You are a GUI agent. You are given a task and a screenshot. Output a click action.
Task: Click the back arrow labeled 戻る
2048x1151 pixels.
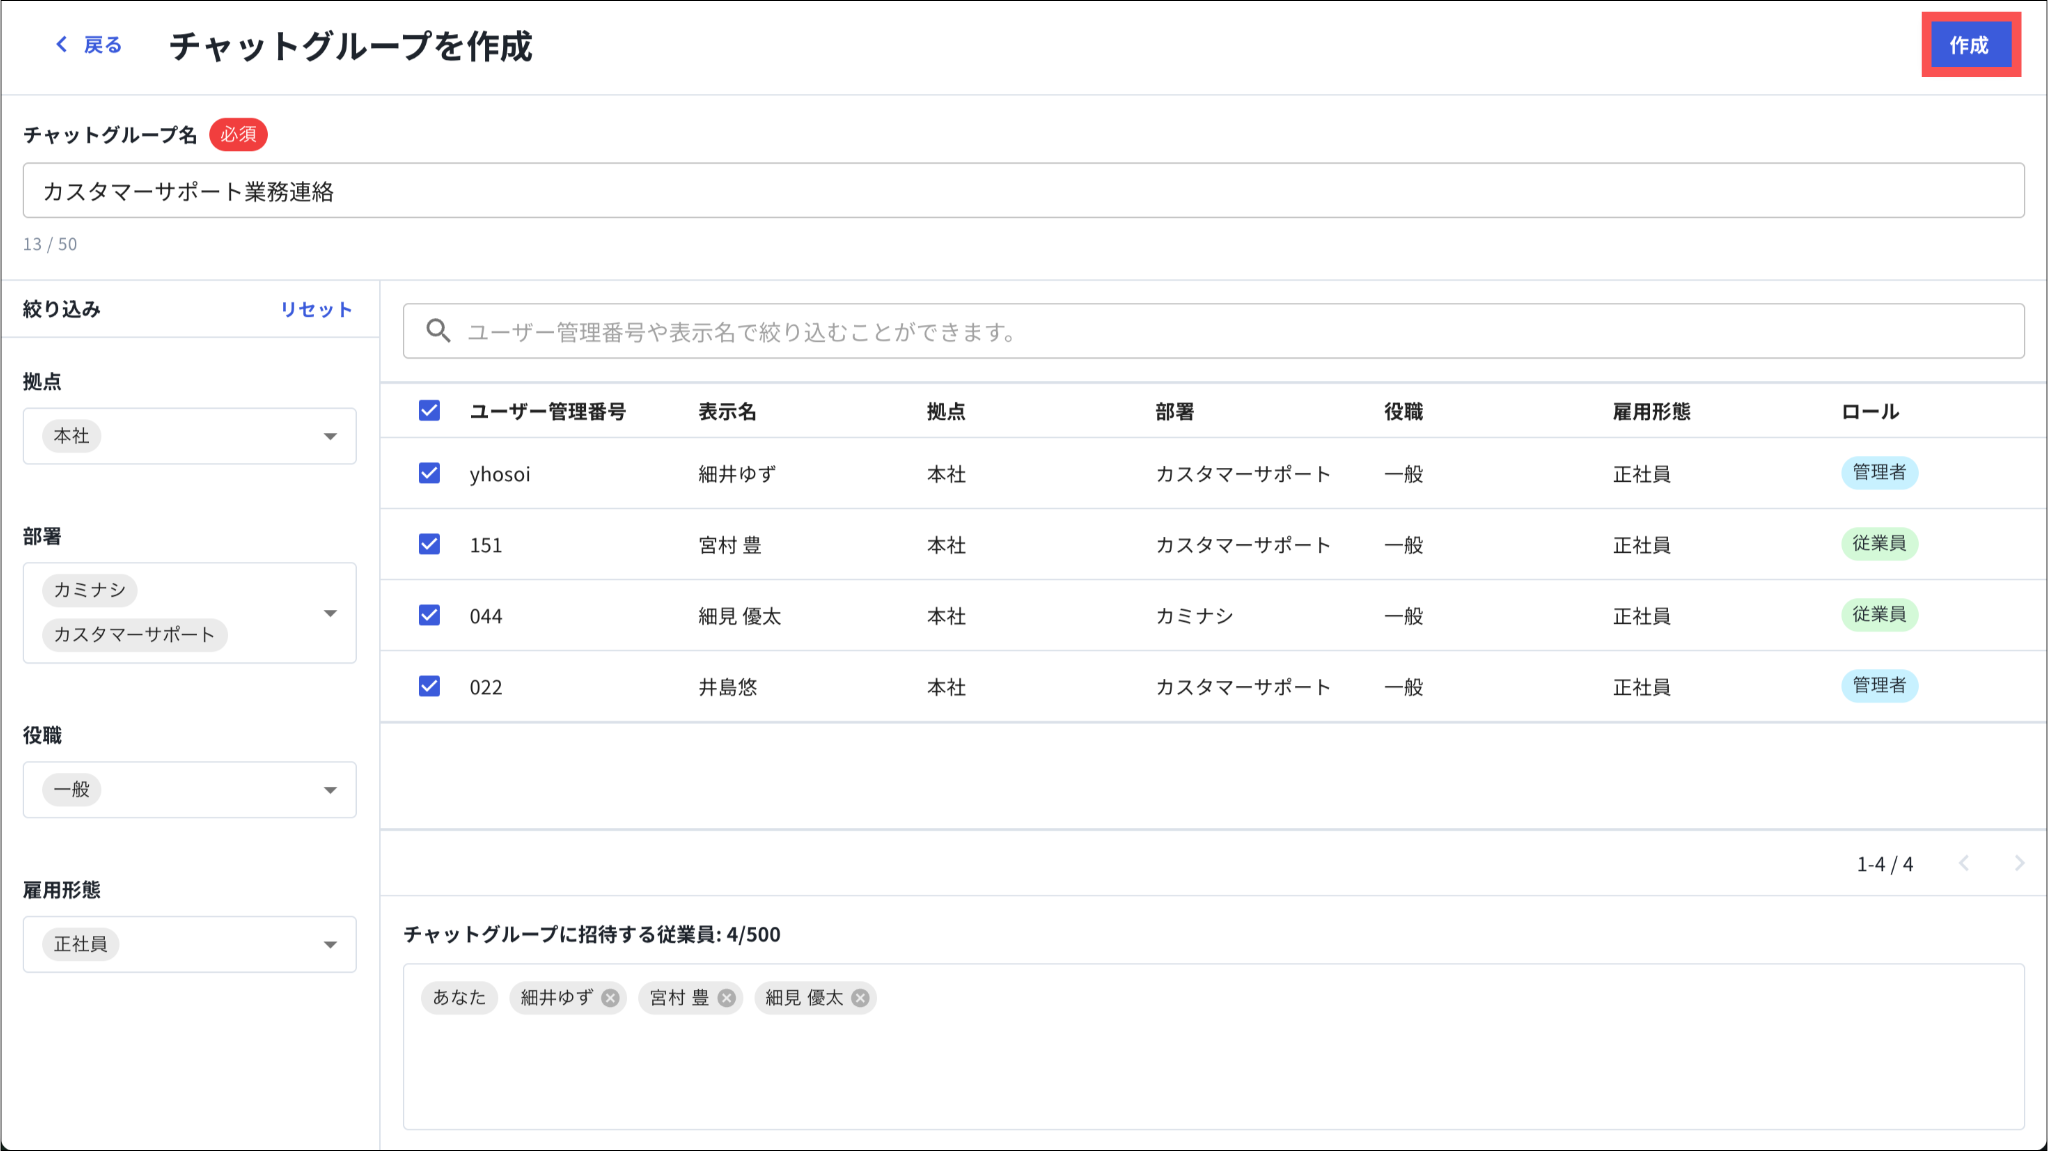pyautogui.click(x=88, y=45)
